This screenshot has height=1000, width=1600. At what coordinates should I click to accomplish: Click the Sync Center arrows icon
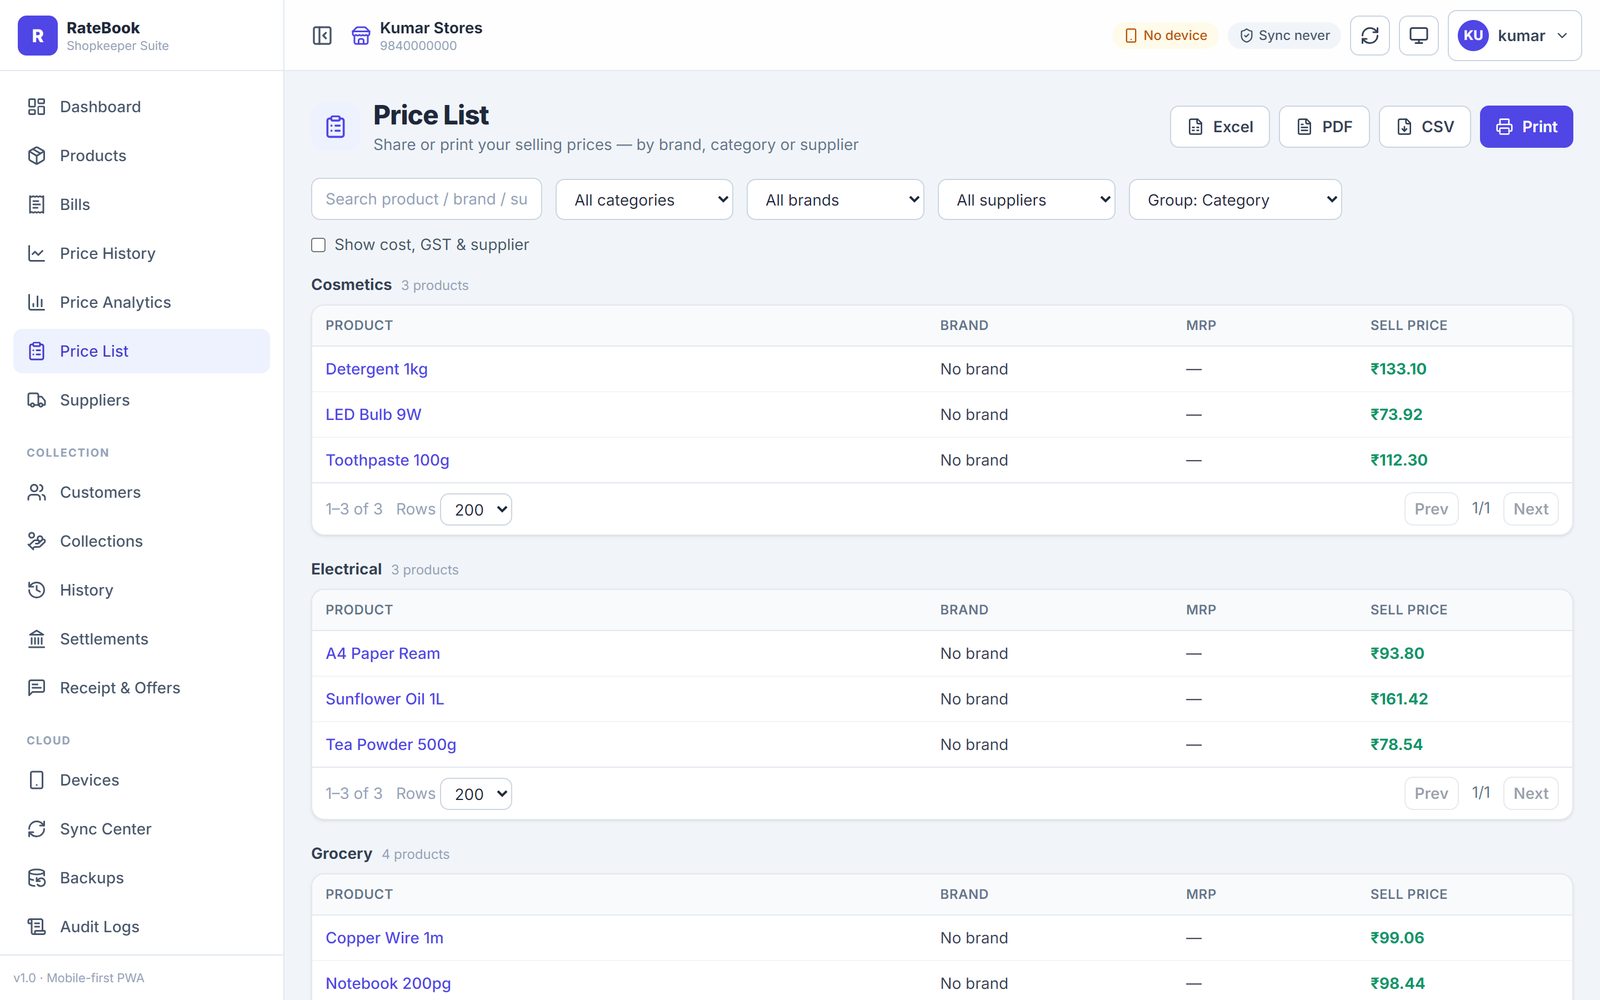(37, 829)
